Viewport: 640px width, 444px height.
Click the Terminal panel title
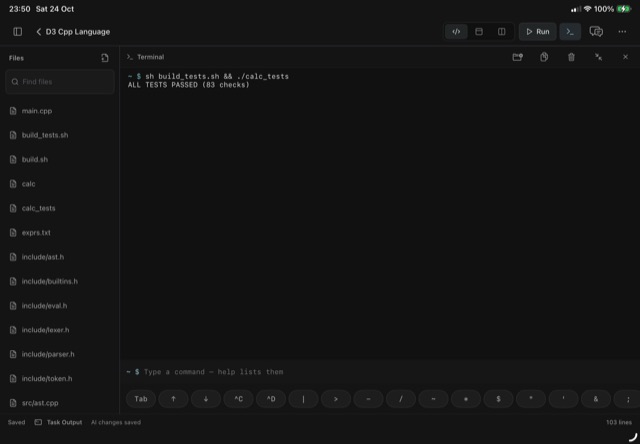coord(151,57)
